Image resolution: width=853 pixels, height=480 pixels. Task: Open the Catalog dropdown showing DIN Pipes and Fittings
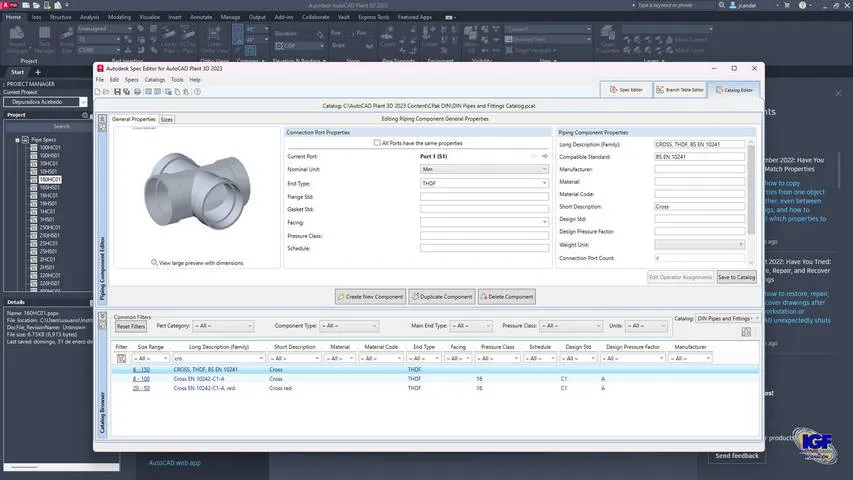tap(727, 318)
